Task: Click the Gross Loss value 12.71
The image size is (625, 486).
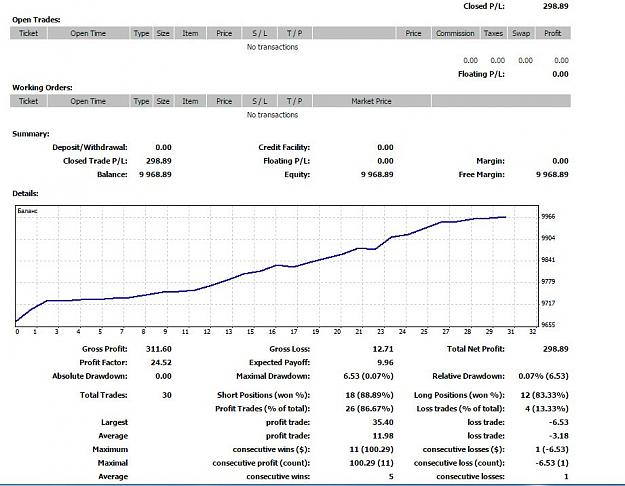Action: tap(383, 349)
